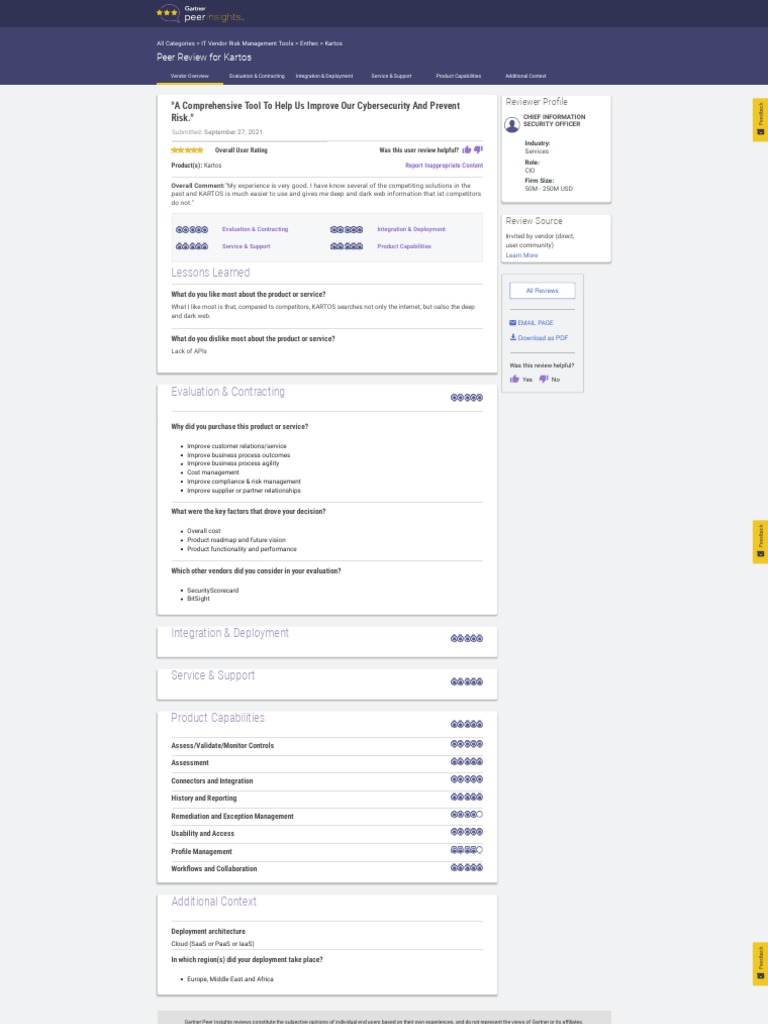
Task: Open the top yellow Feedback tab
Action: pos(760,120)
